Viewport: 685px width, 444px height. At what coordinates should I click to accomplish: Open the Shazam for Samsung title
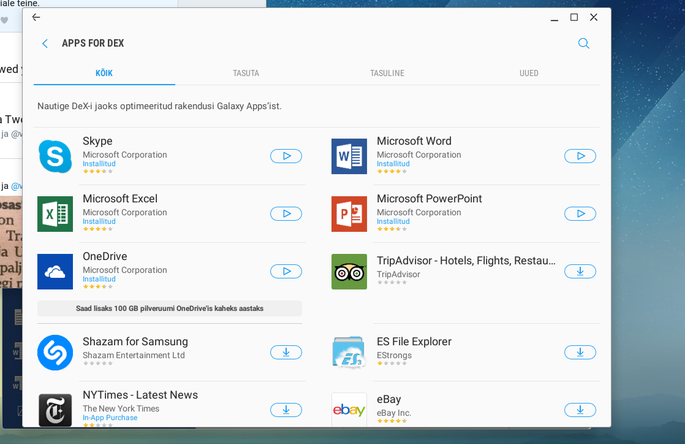tap(135, 342)
